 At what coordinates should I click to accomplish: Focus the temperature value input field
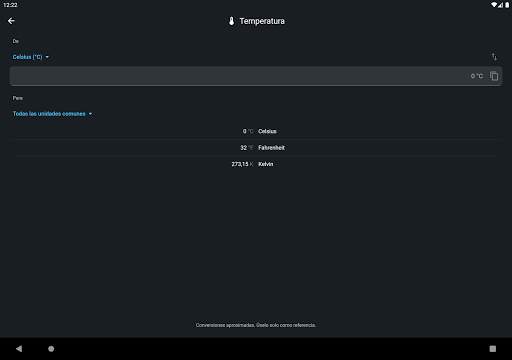pyautogui.click(x=256, y=76)
